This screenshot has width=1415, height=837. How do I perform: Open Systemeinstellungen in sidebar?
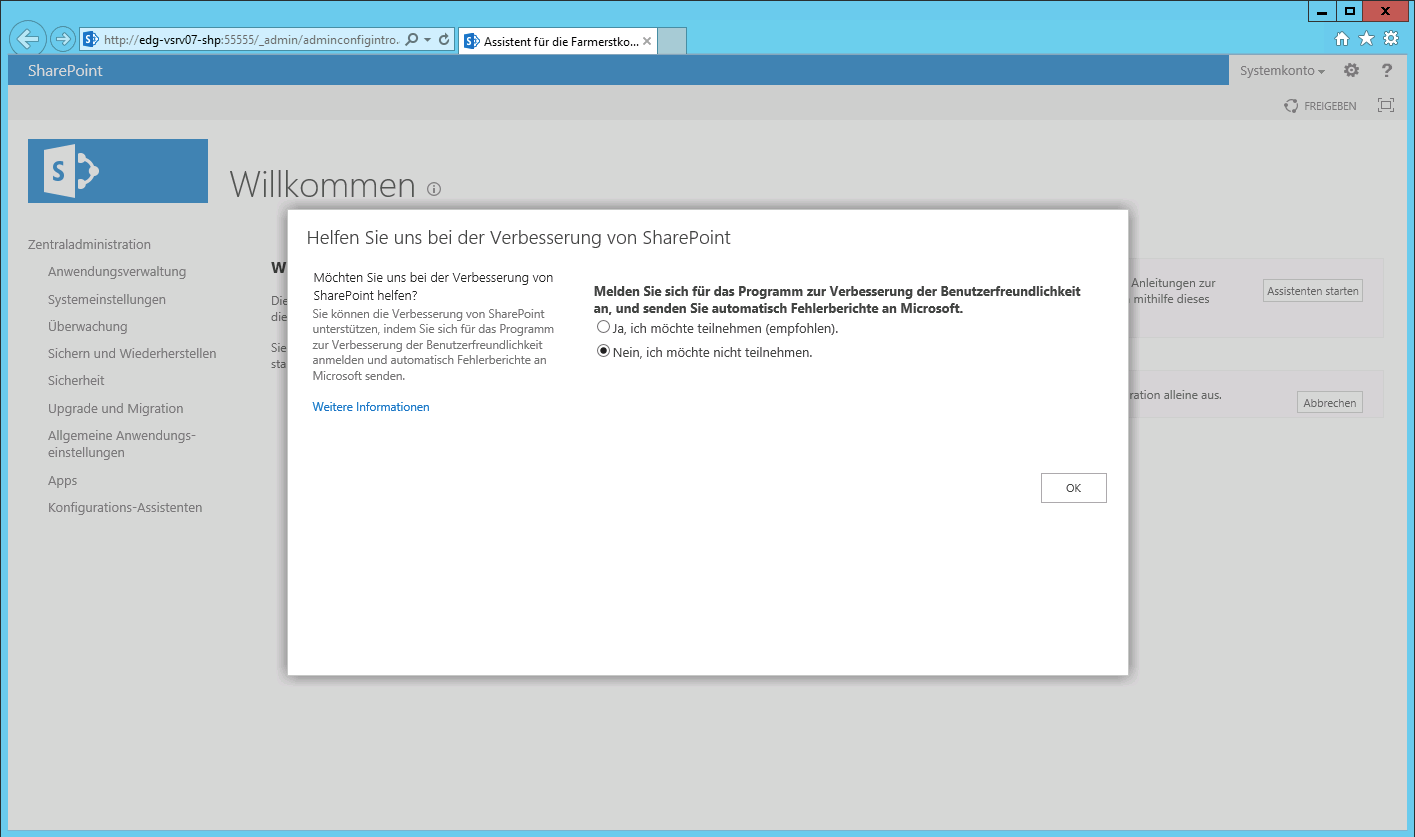click(x=107, y=299)
